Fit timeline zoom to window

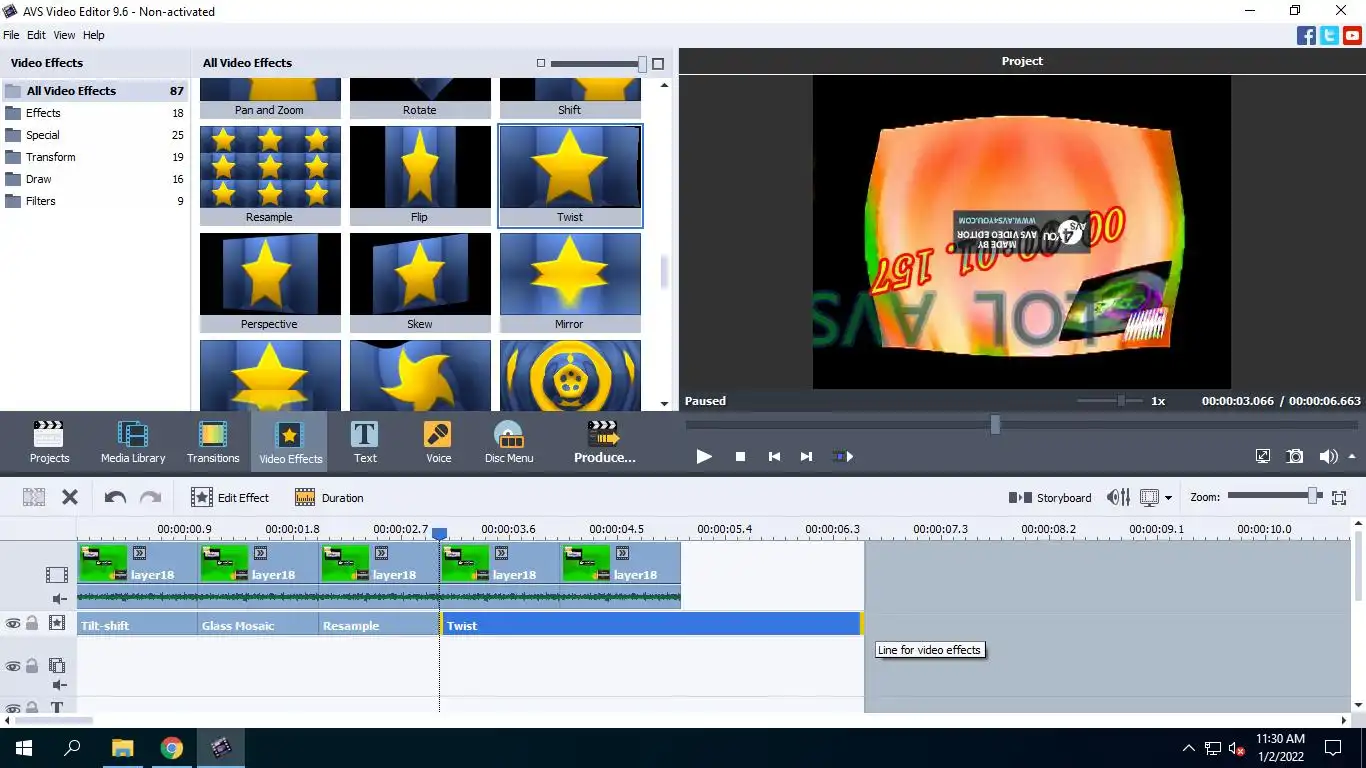click(x=1339, y=497)
